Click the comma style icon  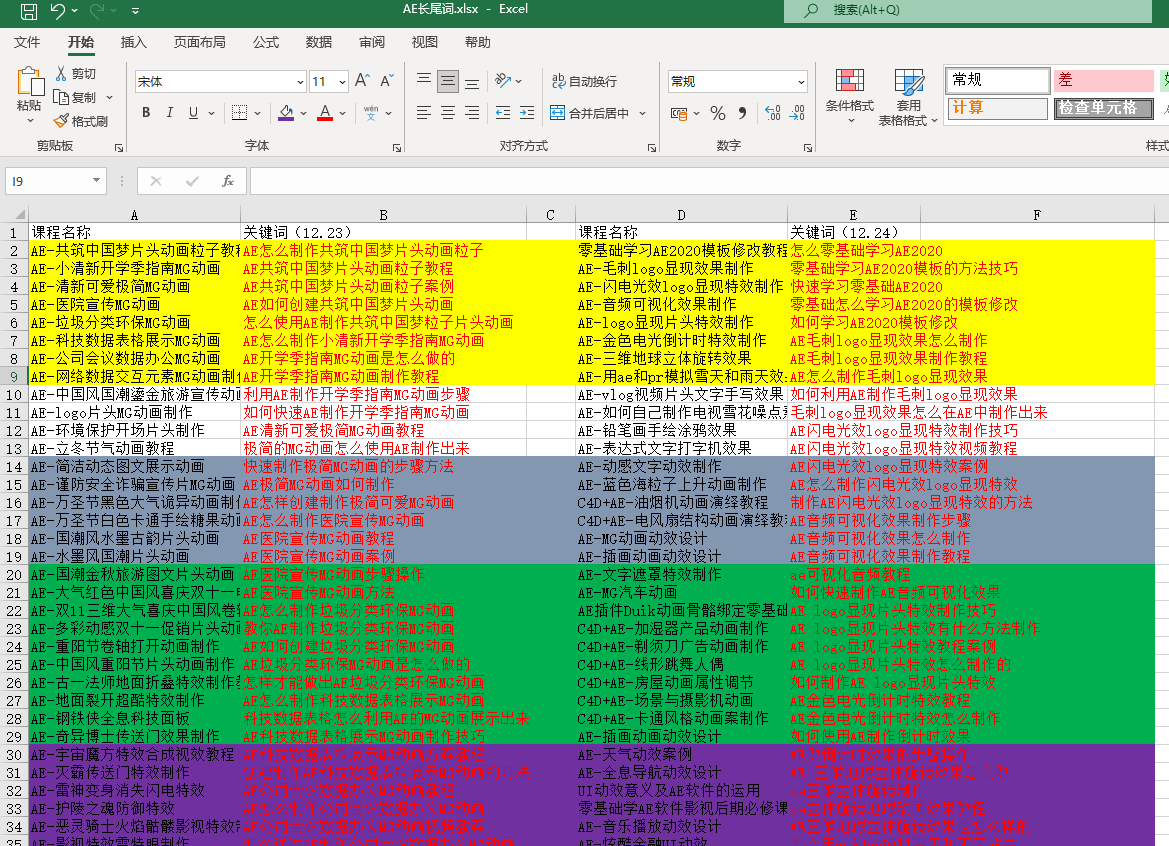(x=742, y=113)
